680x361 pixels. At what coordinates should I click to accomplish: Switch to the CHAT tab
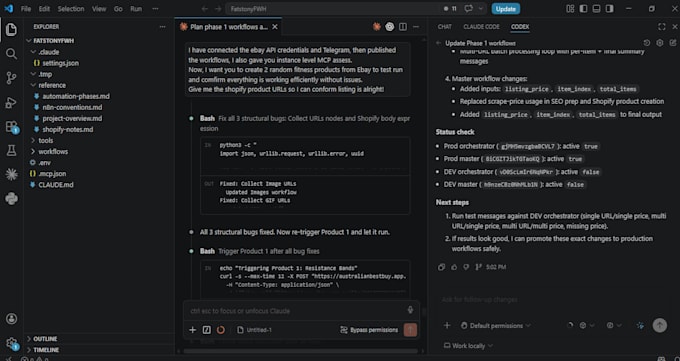click(x=445, y=27)
